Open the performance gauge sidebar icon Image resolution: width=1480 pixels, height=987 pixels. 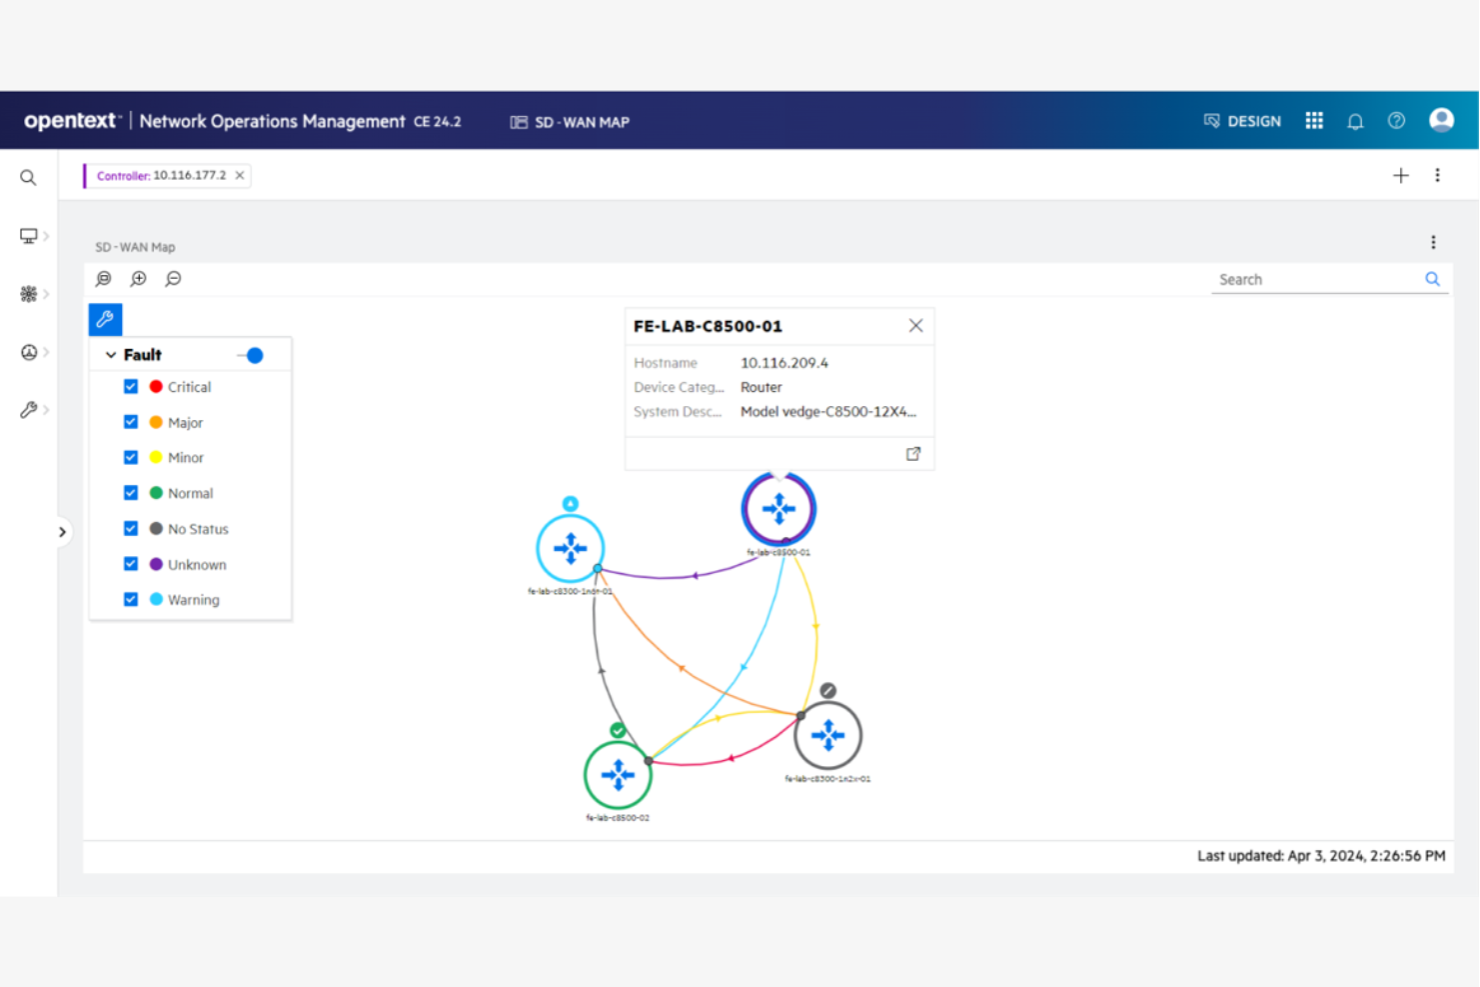pos(28,352)
